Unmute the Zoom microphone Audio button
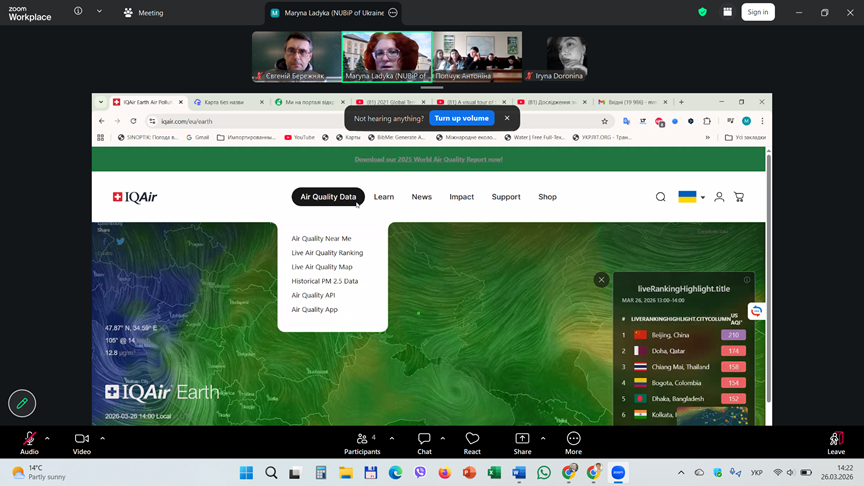The width and height of the screenshot is (864, 486). (29, 439)
